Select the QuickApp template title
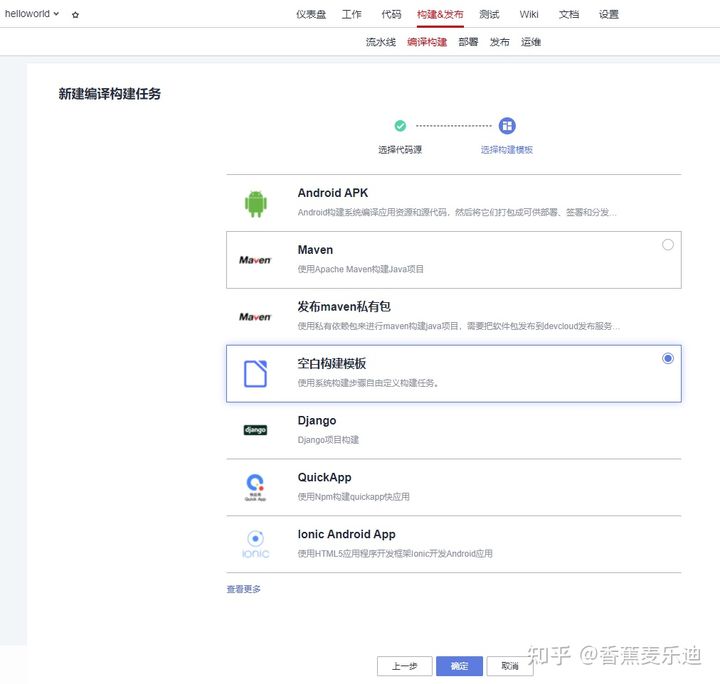720x684 pixels. click(x=325, y=477)
